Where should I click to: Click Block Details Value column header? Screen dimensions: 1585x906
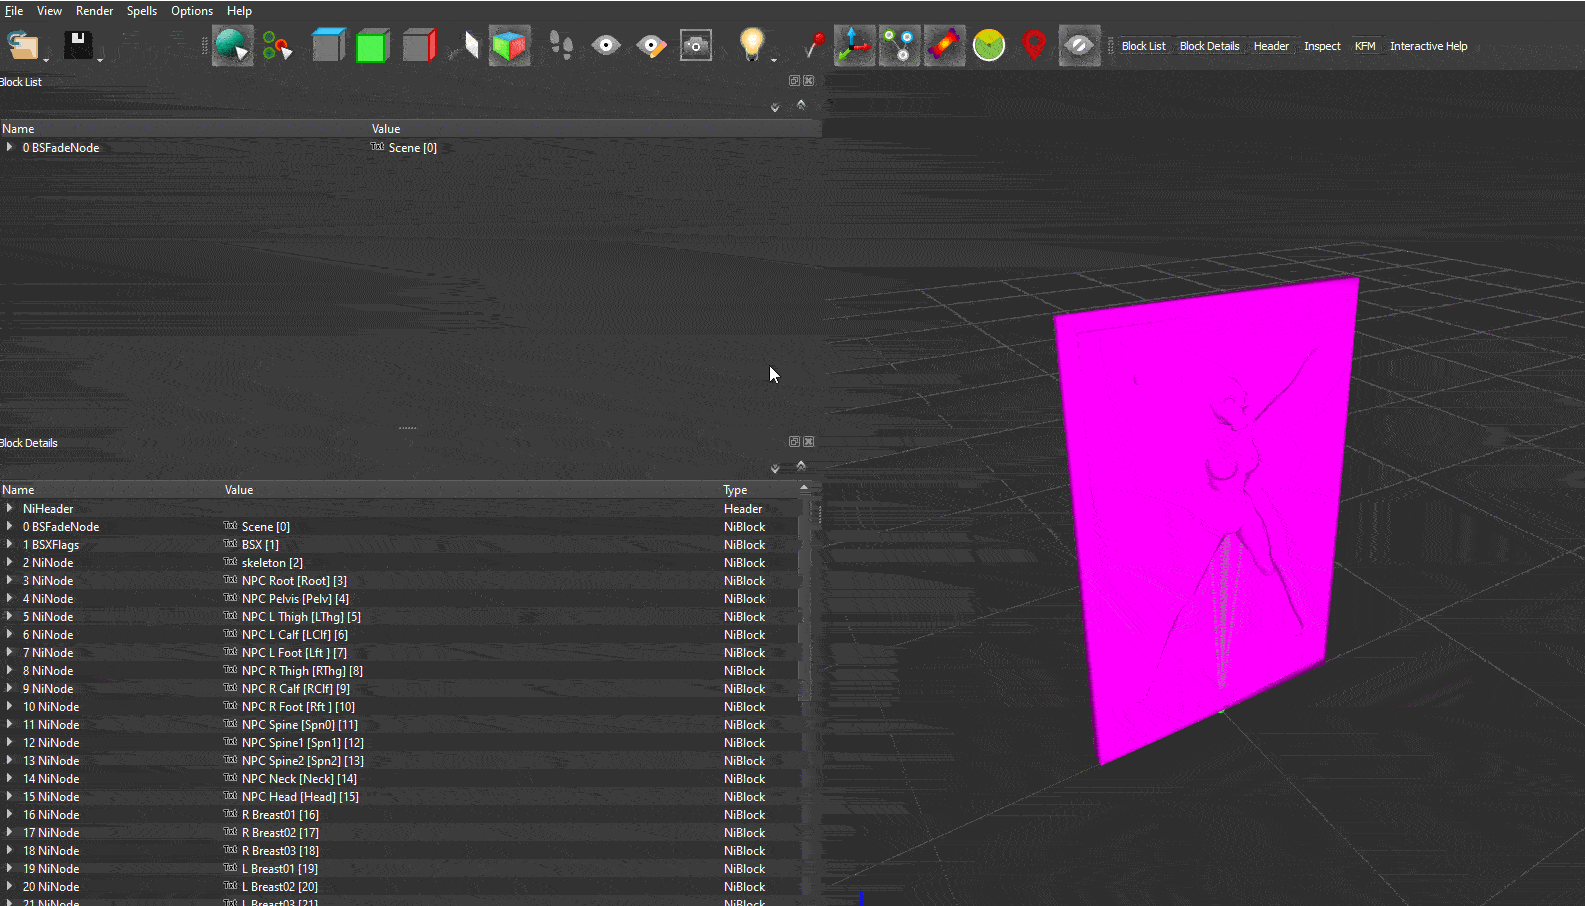pos(471,490)
